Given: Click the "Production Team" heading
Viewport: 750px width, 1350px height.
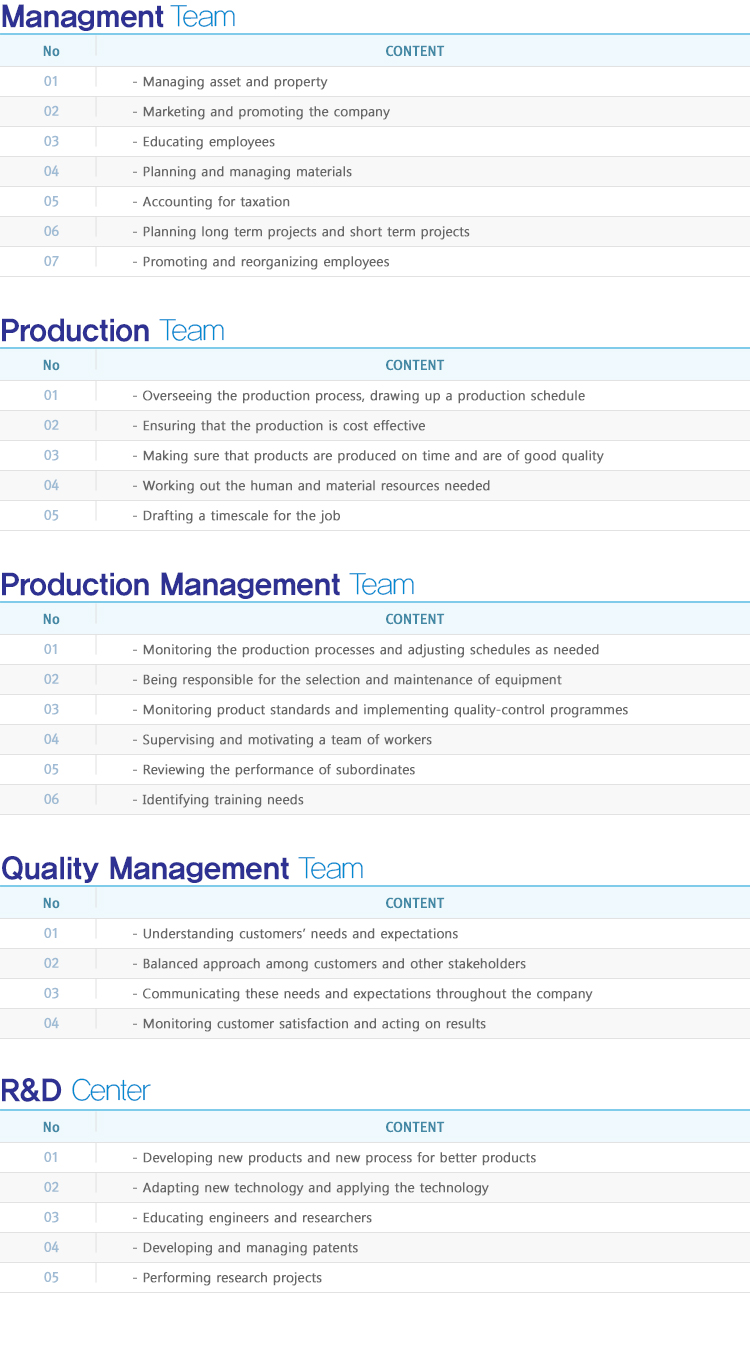Looking at the screenshot, I should (x=112, y=331).
